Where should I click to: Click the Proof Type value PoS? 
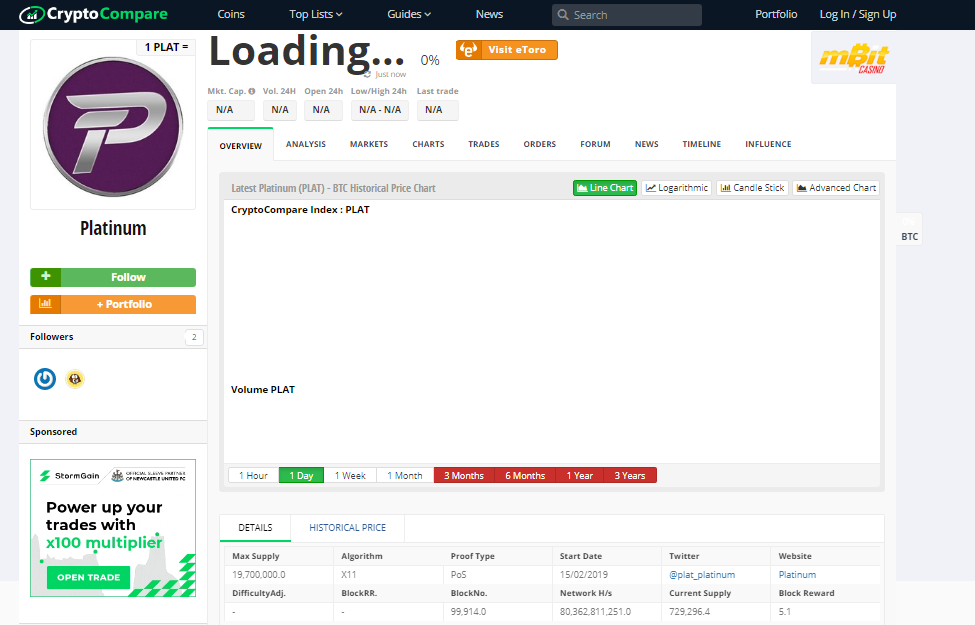pyautogui.click(x=458, y=575)
